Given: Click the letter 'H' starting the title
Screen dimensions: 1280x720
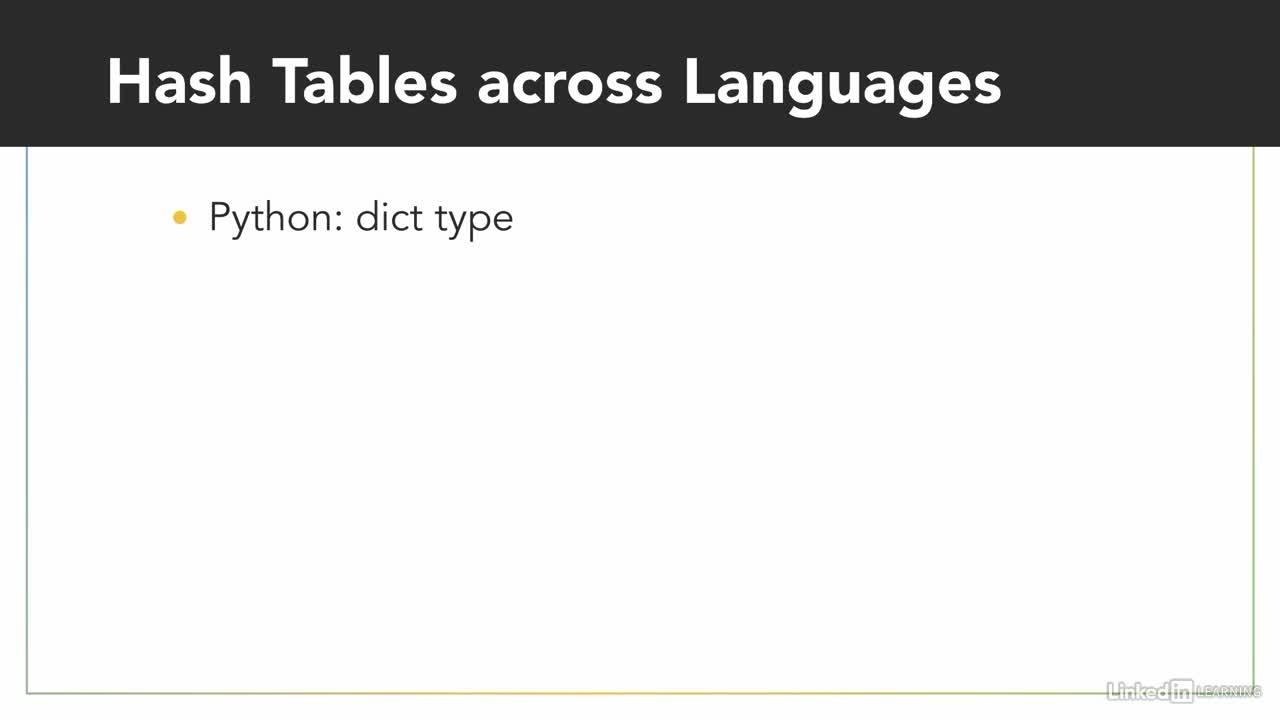Looking at the screenshot, I should tap(127, 81).
